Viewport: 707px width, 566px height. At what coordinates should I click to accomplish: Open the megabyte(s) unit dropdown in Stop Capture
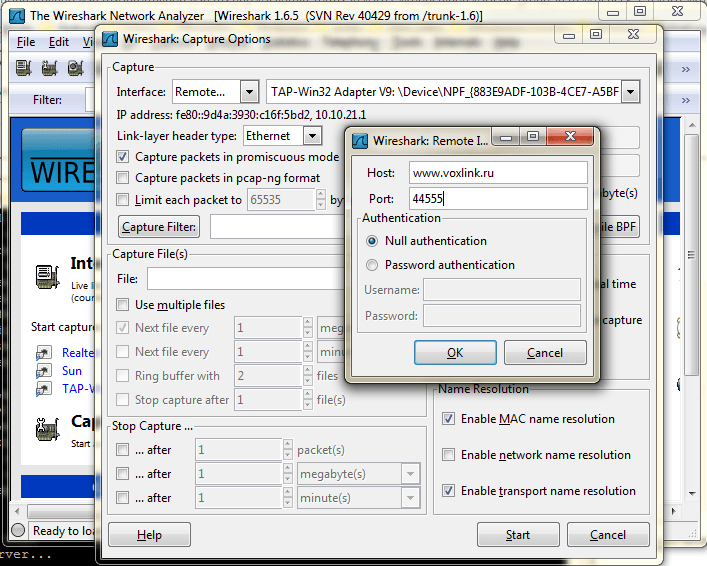click(x=410, y=474)
